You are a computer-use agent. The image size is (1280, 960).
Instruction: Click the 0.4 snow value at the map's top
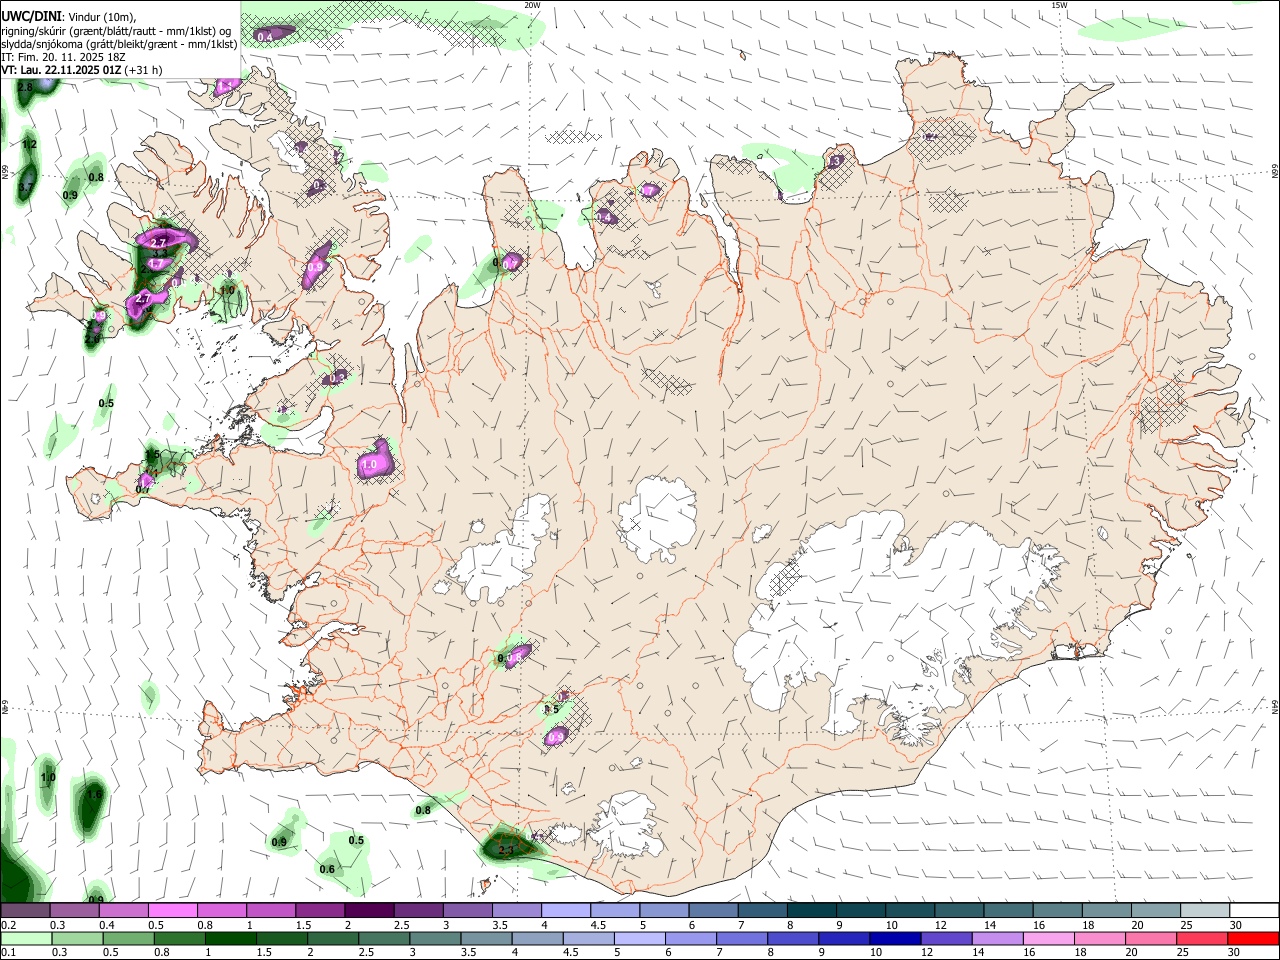[x=265, y=36]
